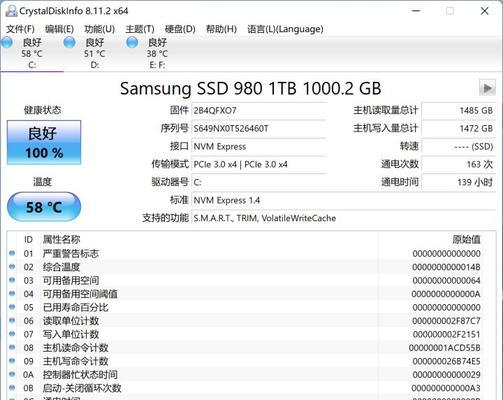Click status dot of attribute 08 row
This screenshot has height=400, width=503.
click(x=12, y=347)
